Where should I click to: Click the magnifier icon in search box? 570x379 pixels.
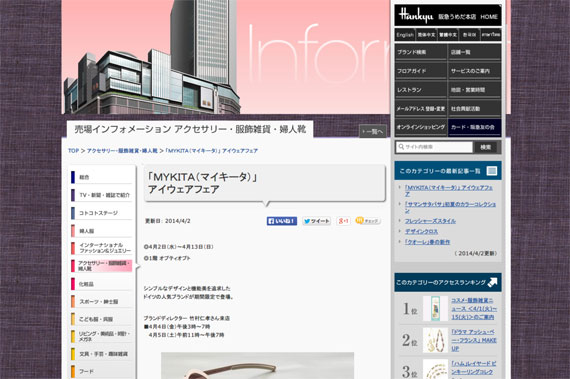pyautogui.click(x=401, y=147)
